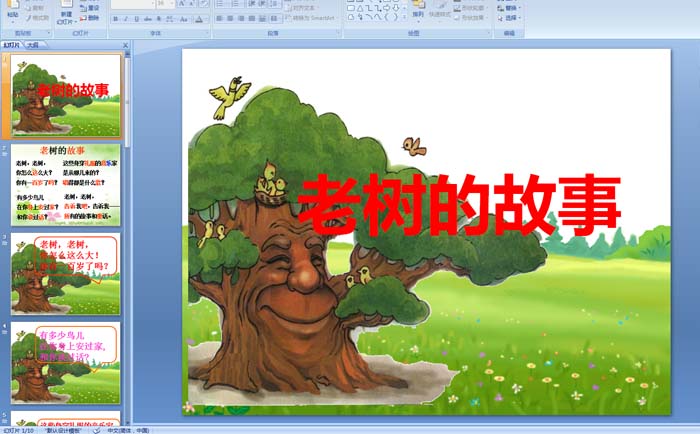Click Increase Font Size icon

point(182,4)
